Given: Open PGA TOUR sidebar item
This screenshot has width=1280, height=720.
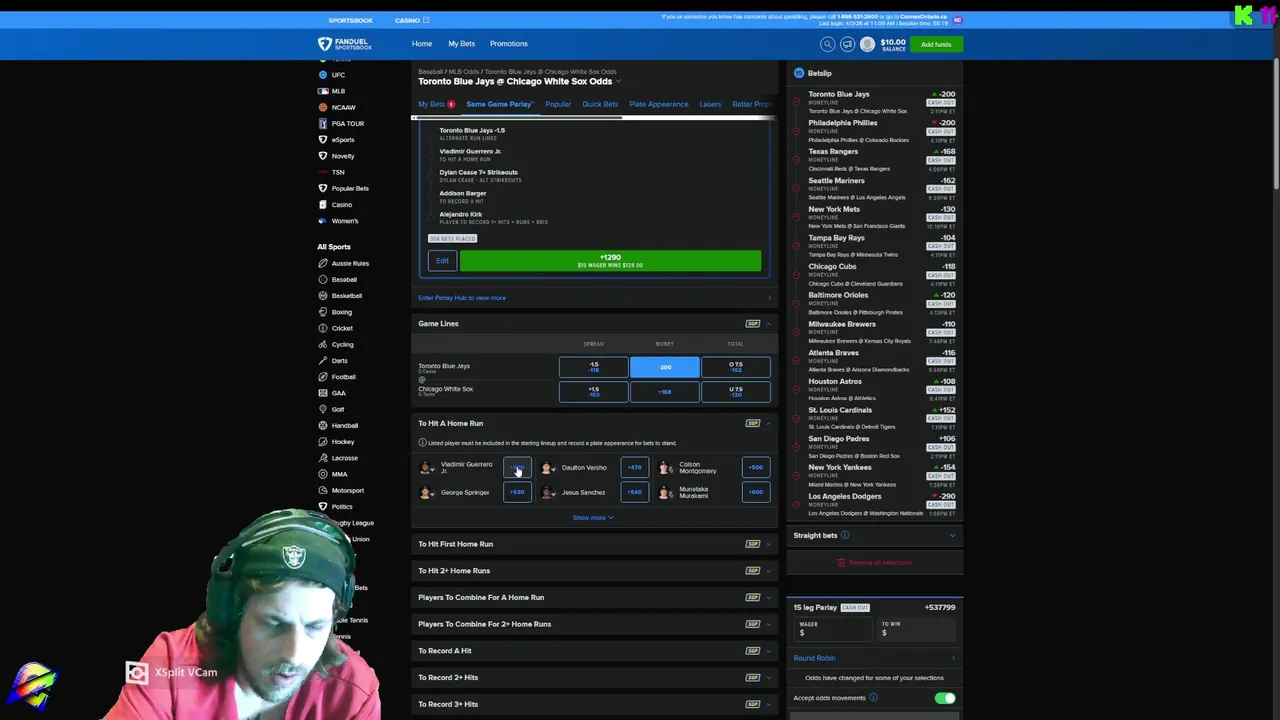Looking at the screenshot, I should [347, 123].
